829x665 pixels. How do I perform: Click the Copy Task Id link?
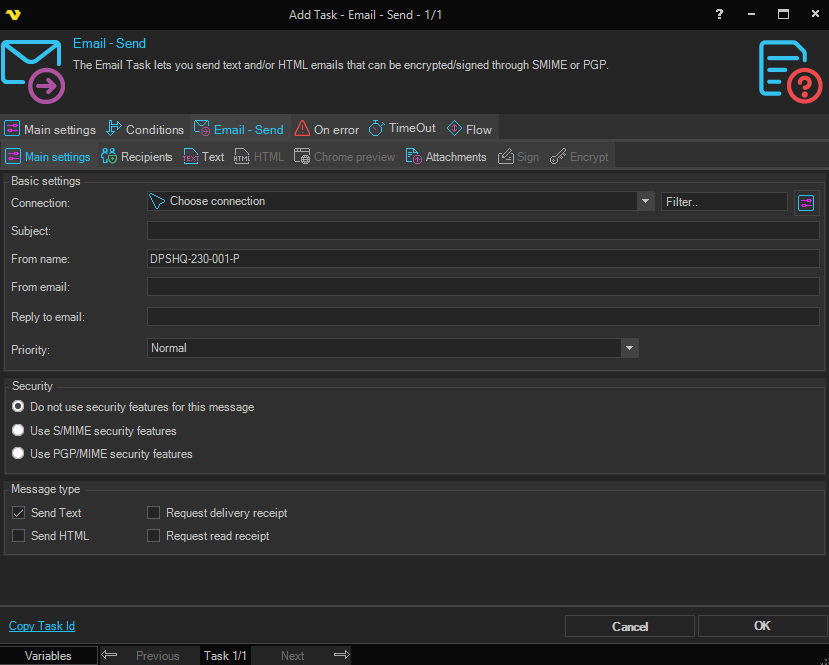click(x=42, y=626)
